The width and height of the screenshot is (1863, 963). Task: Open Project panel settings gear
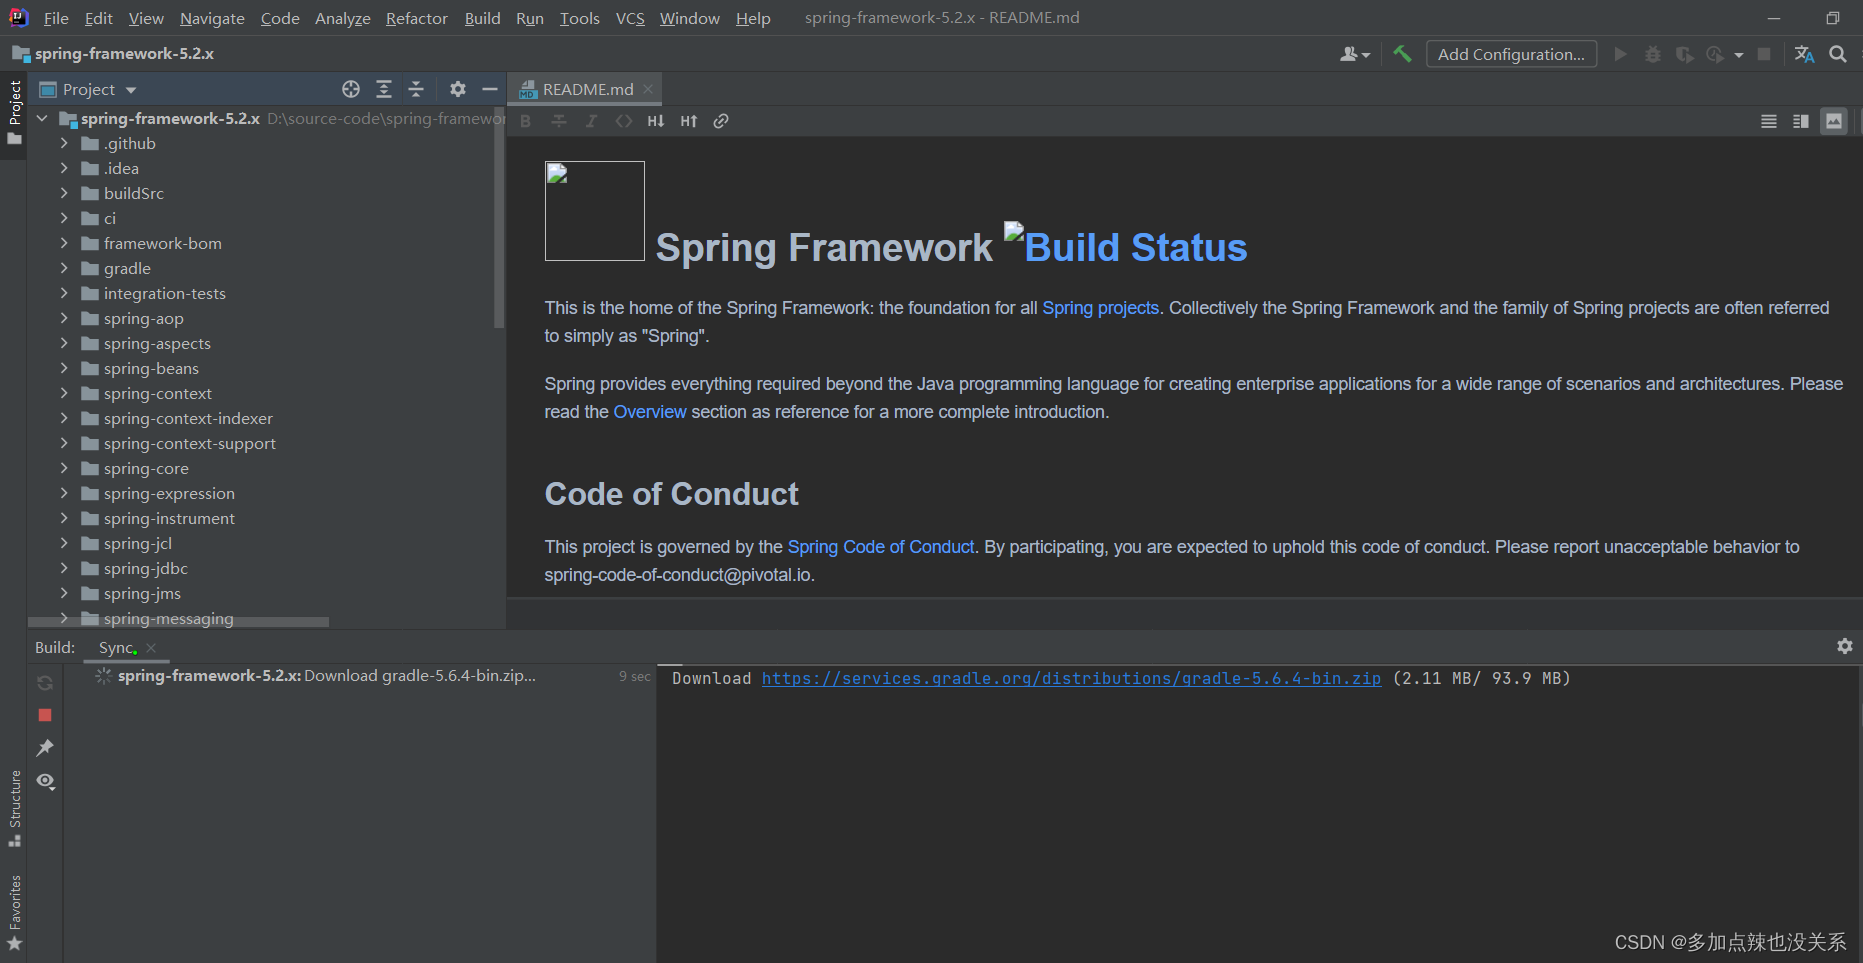click(458, 89)
